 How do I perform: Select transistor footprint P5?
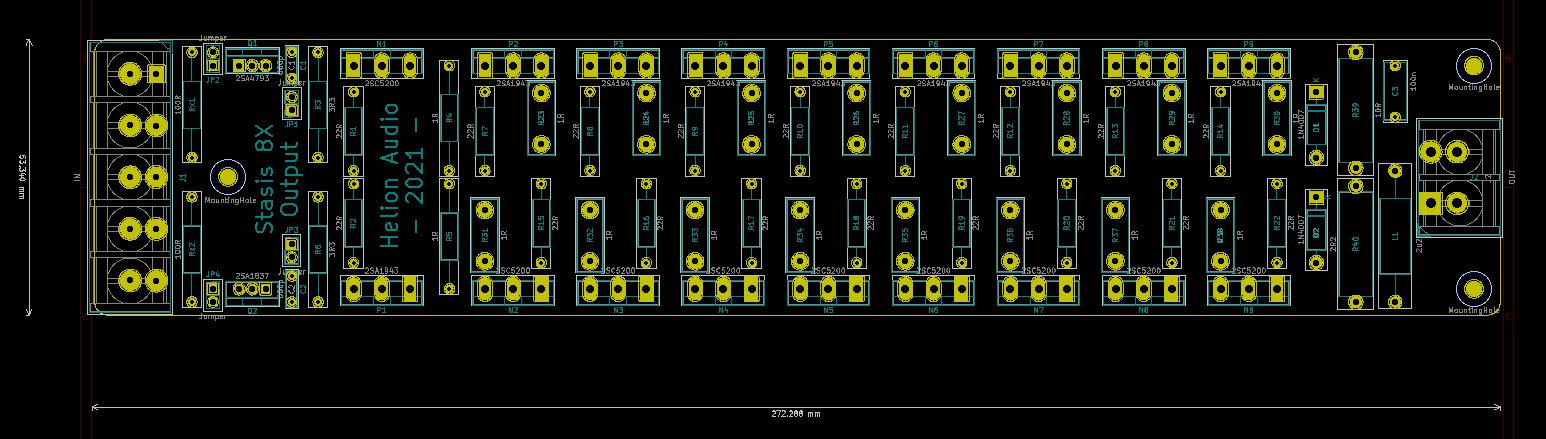pyautogui.click(x=828, y=64)
